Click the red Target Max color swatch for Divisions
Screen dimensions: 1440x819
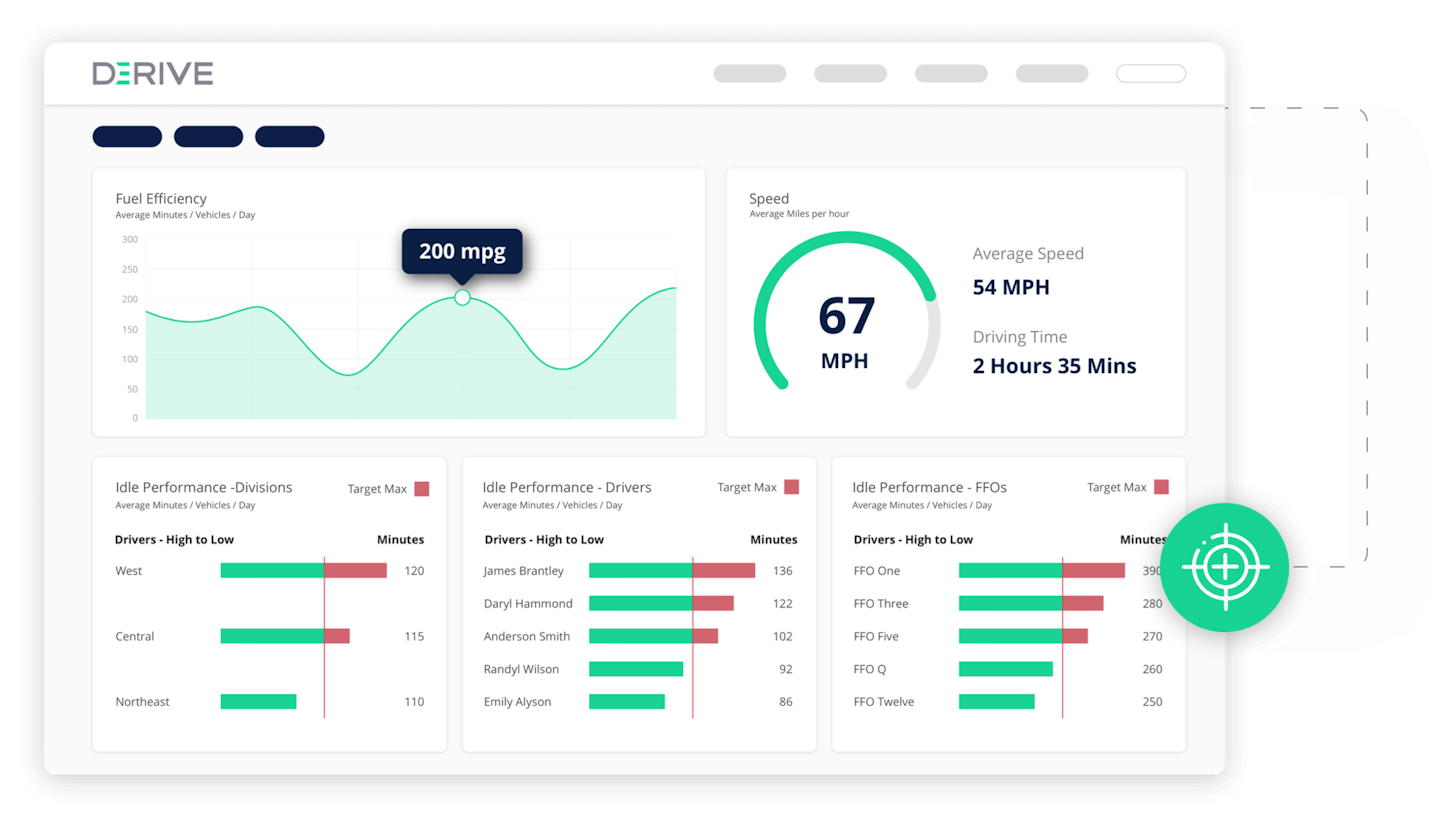point(421,488)
